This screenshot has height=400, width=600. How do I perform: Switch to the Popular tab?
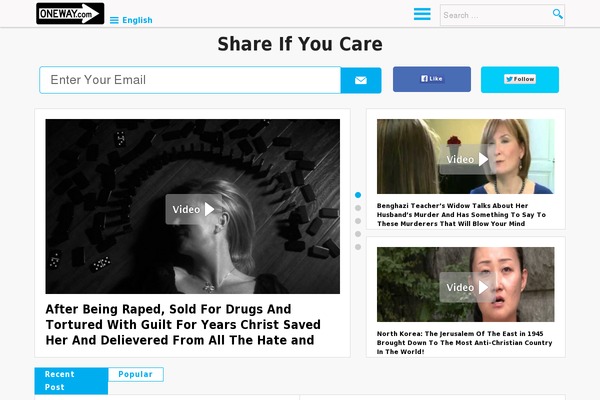point(135,374)
